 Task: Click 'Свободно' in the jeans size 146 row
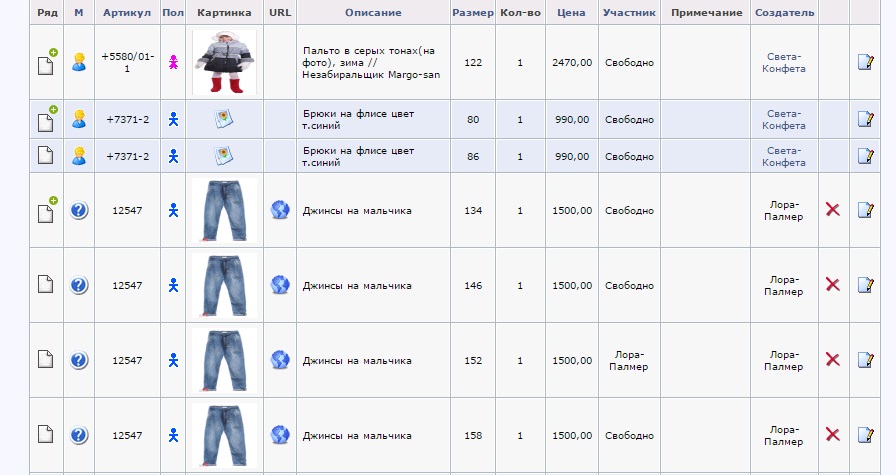(x=629, y=285)
